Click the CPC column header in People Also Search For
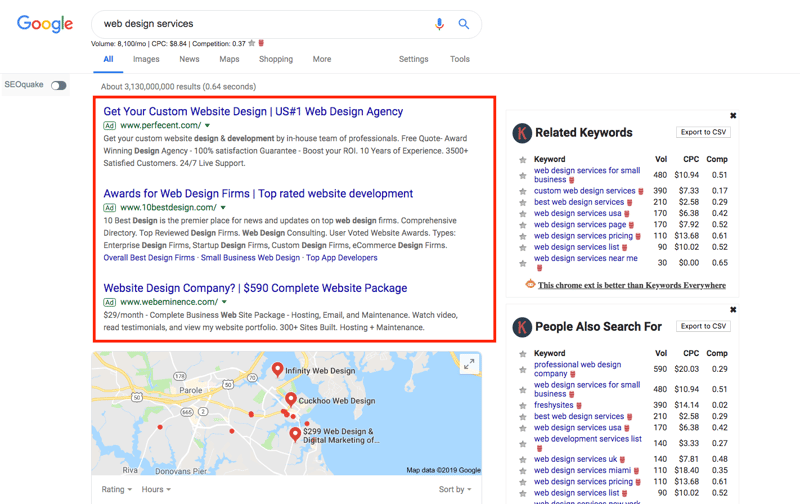 point(691,353)
